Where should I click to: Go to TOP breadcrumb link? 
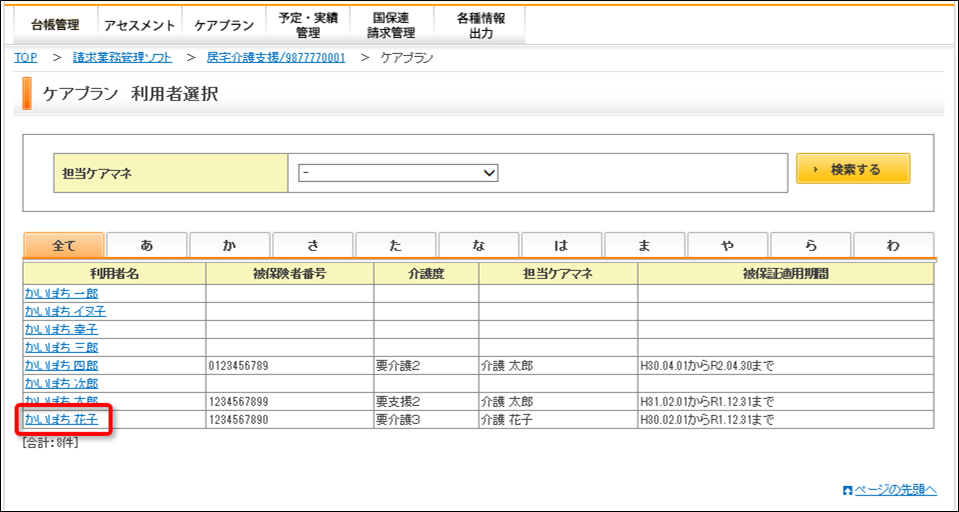[x=26, y=58]
